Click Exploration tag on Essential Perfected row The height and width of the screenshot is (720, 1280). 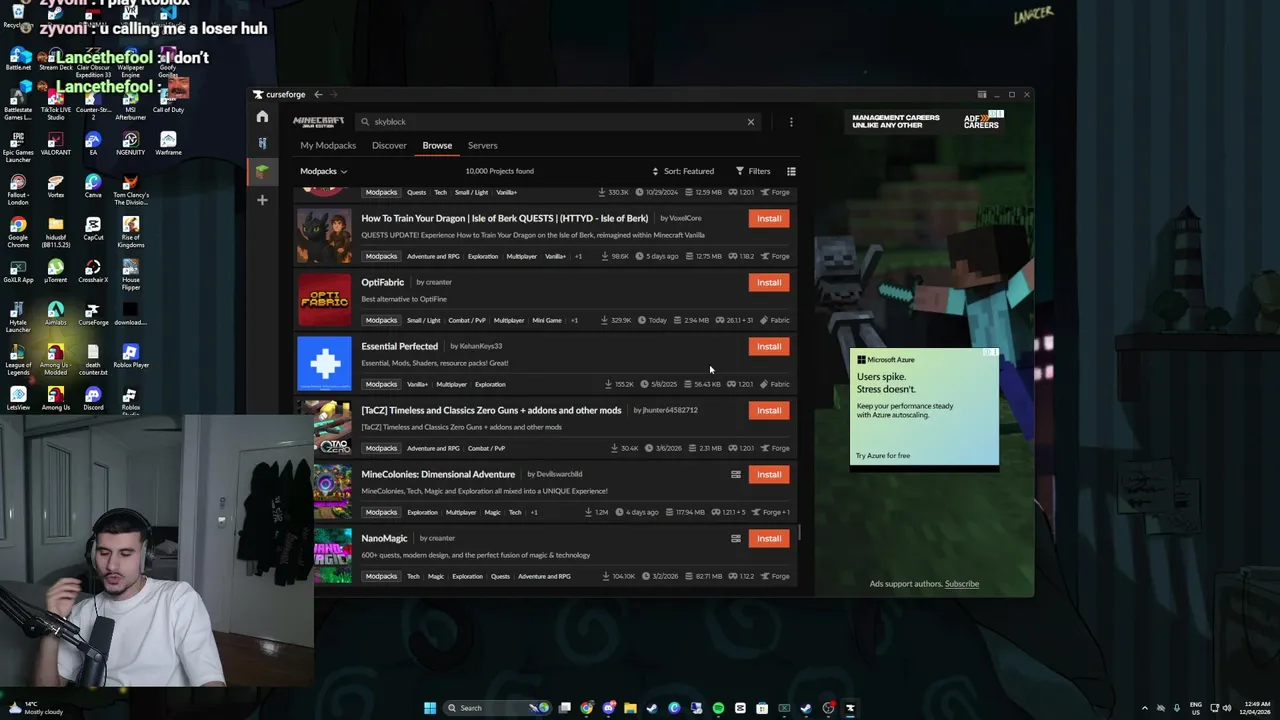(490, 384)
